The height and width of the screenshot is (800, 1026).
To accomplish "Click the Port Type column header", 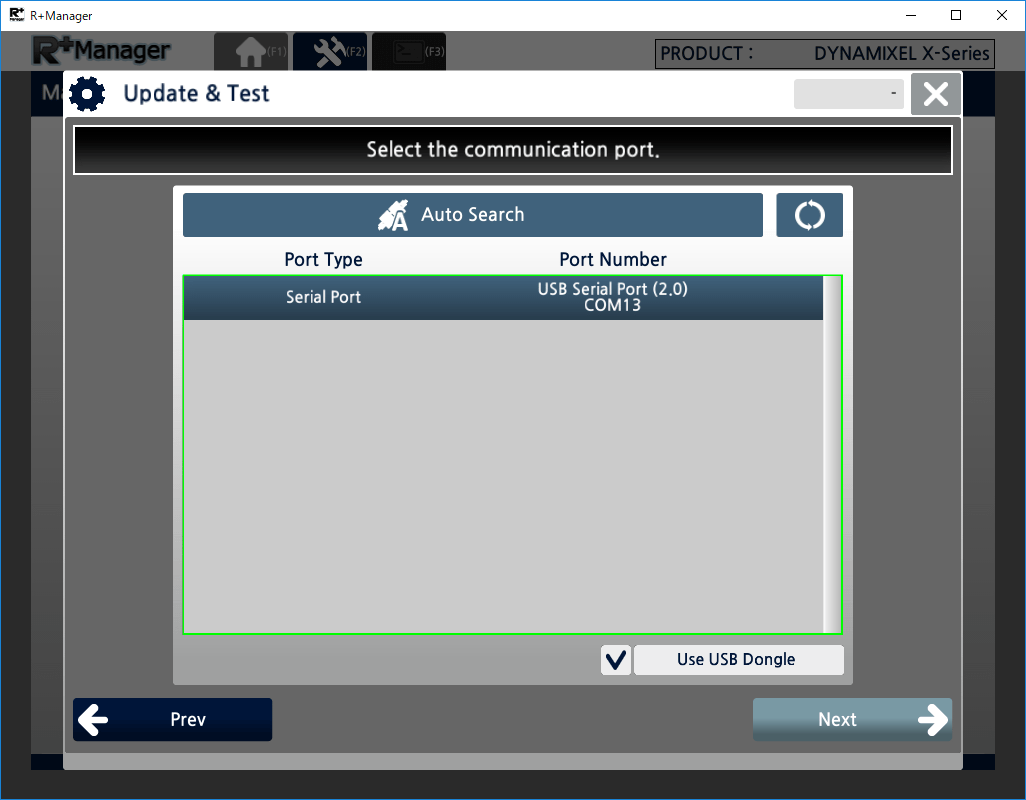I will coord(323,260).
